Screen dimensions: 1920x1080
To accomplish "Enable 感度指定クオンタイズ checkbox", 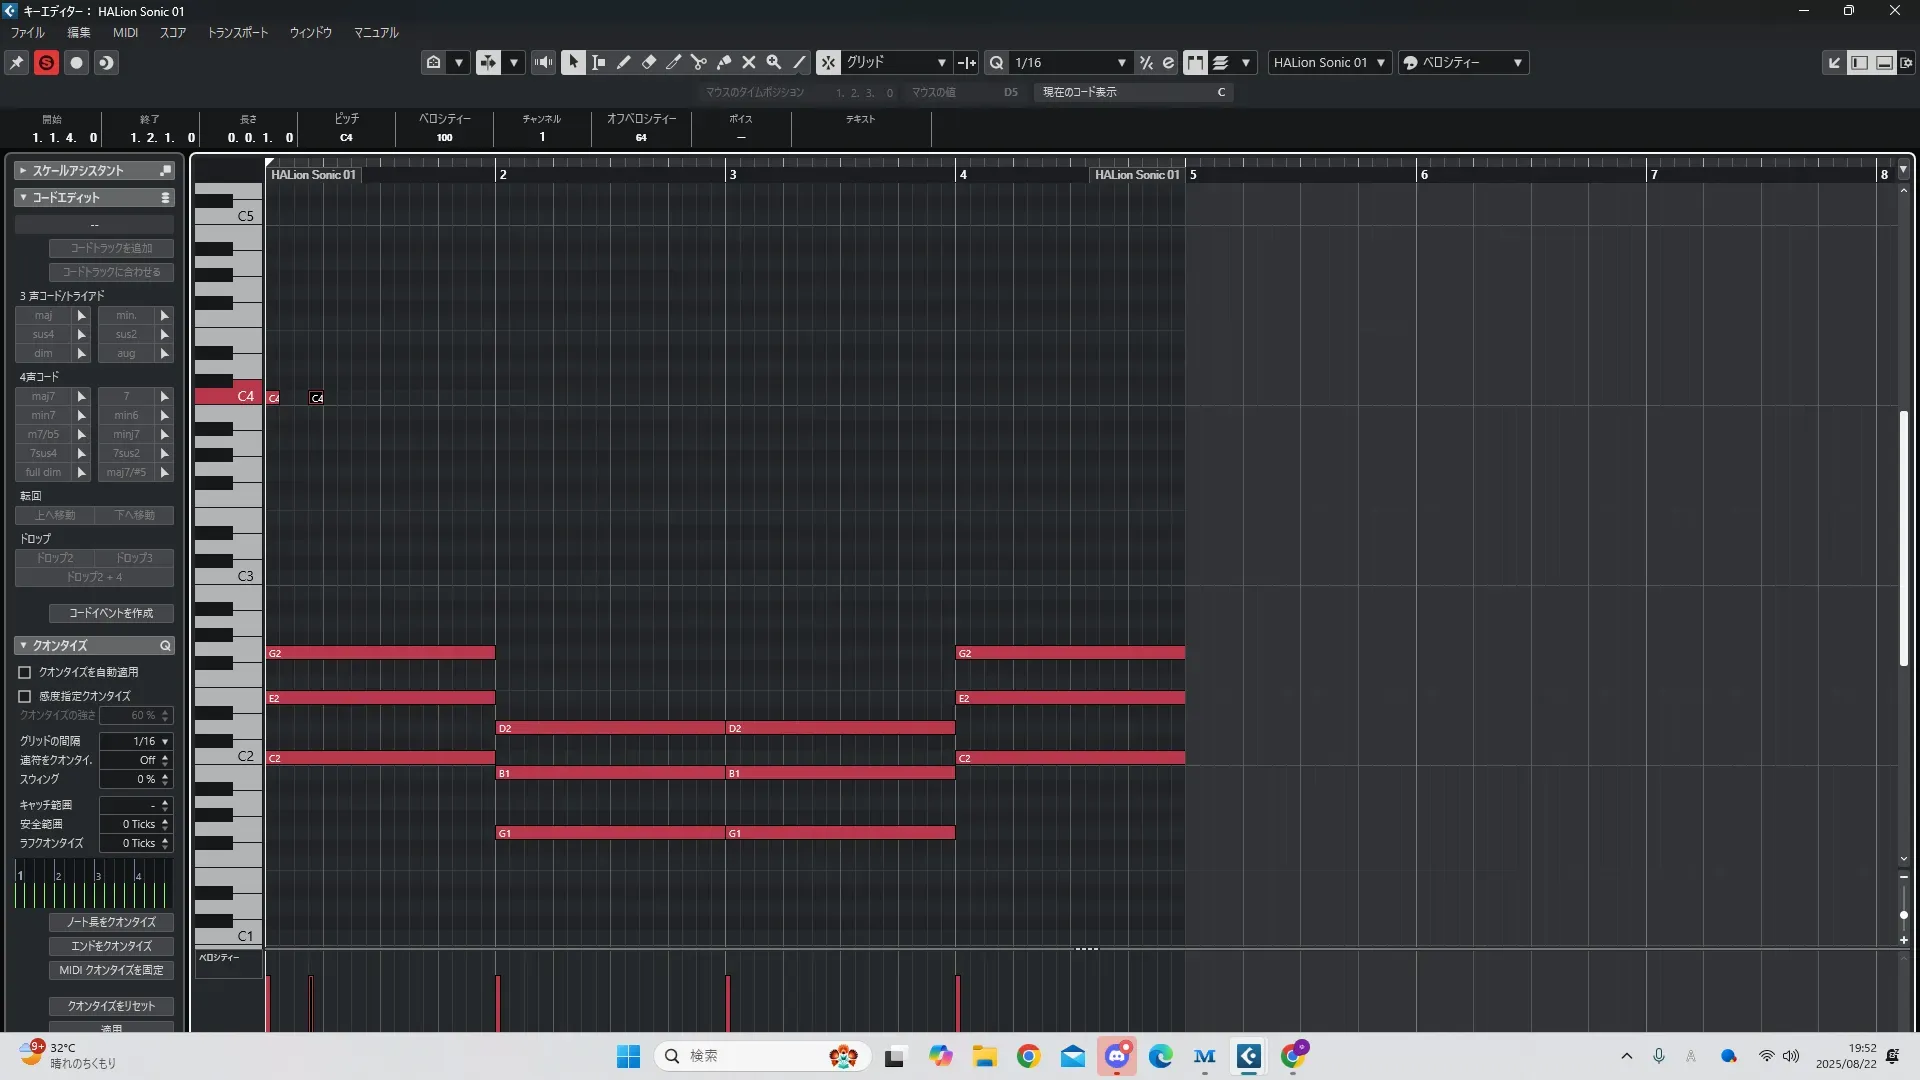I will pyautogui.click(x=25, y=696).
